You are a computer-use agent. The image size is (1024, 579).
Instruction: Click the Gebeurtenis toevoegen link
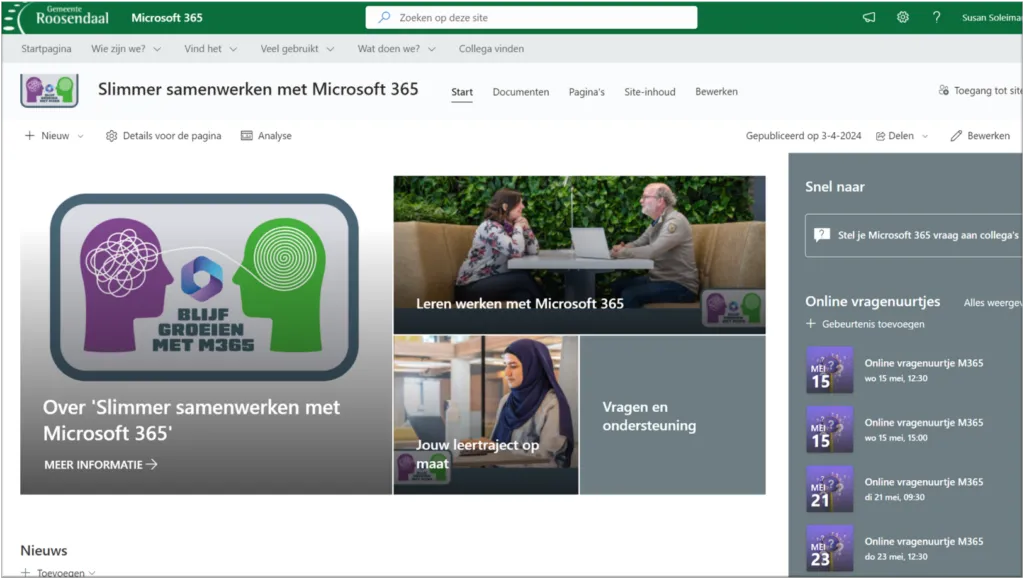[x=873, y=324]
